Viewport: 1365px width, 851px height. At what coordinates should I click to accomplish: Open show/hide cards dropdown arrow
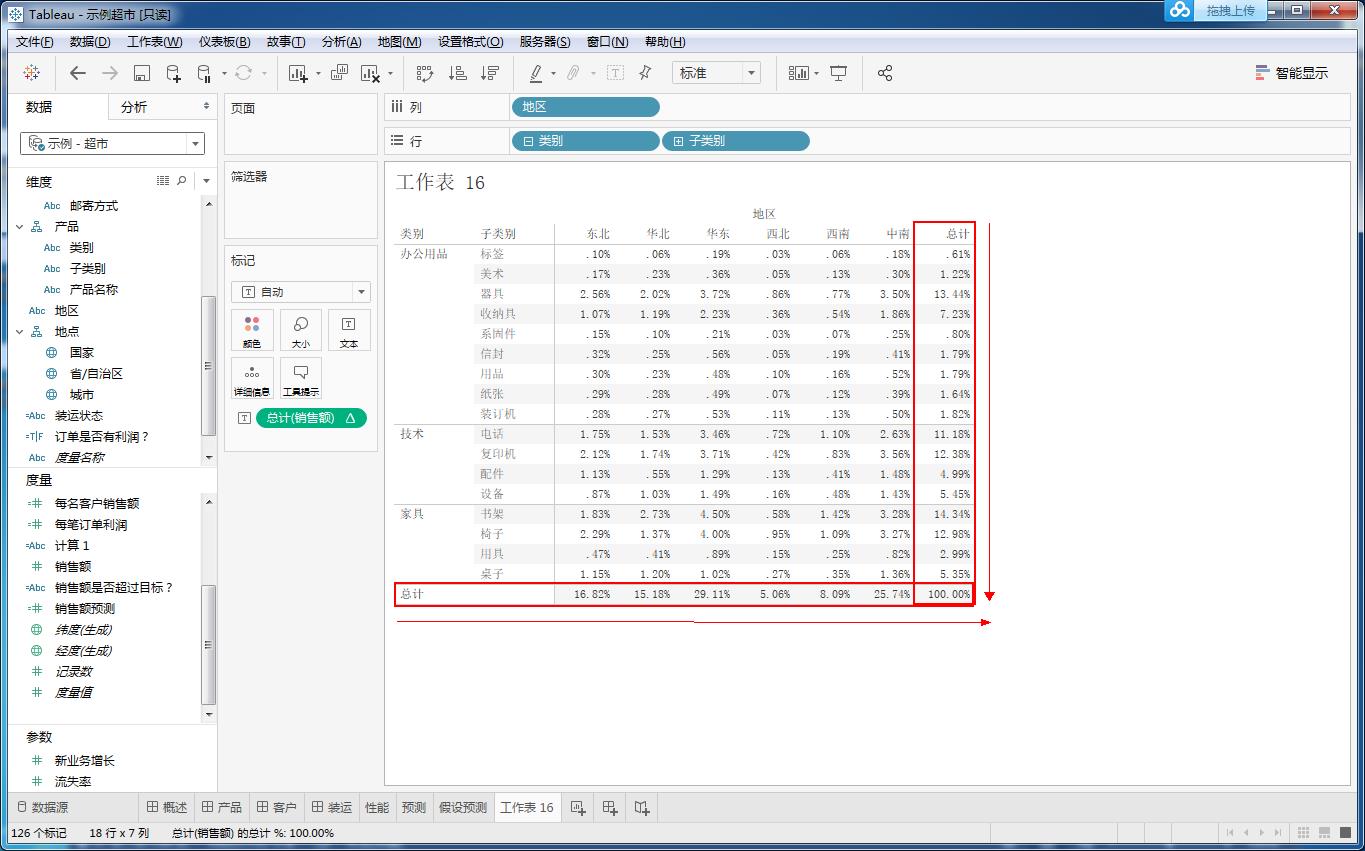(816, 74)
